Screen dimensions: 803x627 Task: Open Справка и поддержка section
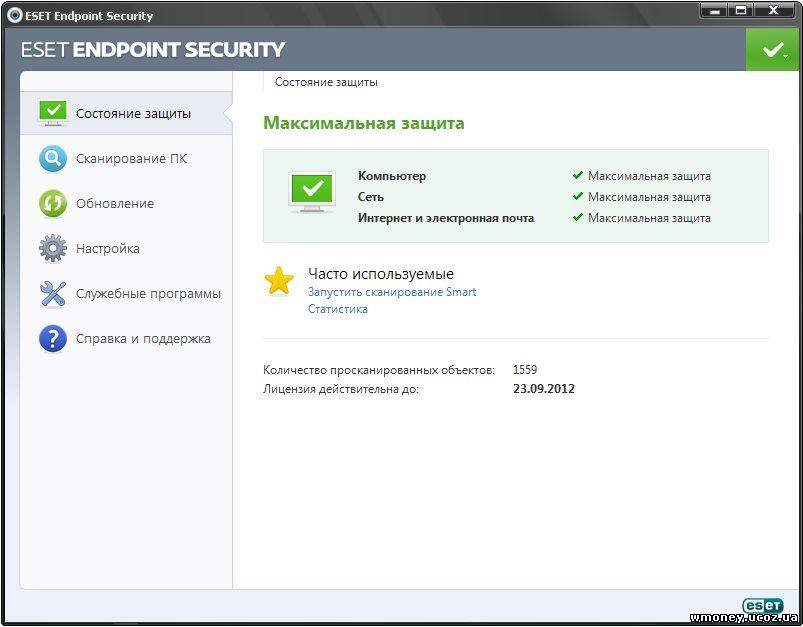(x=143, y=339)
